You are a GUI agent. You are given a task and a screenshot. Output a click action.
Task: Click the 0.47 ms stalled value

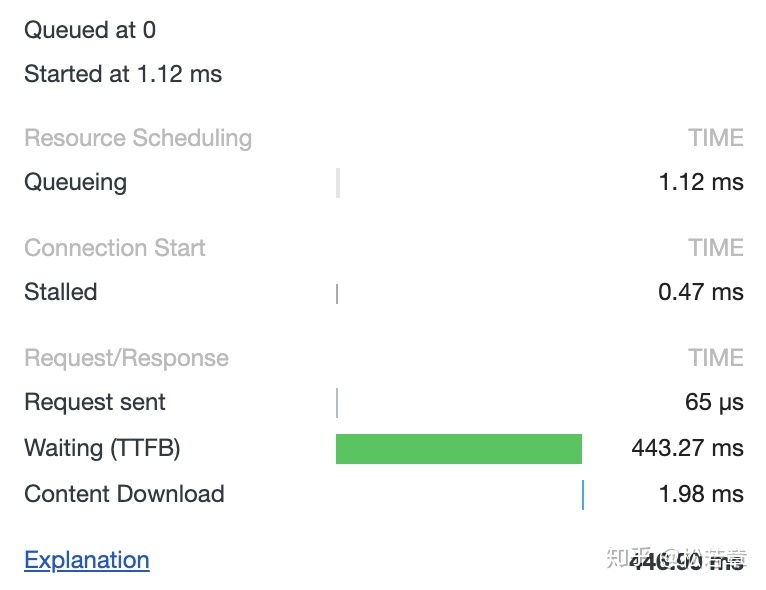[701, 293]
